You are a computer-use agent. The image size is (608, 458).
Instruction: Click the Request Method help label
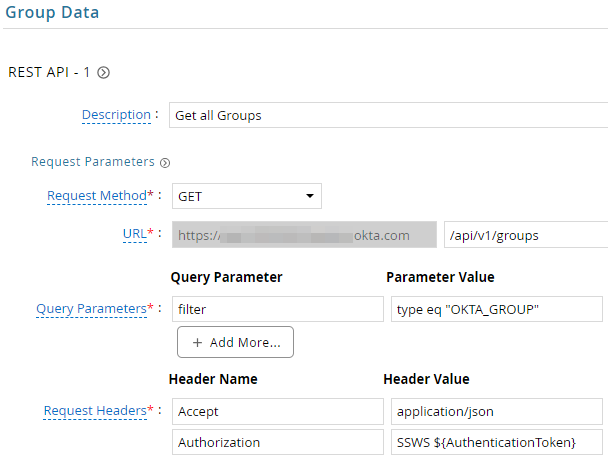coord(97,195)
